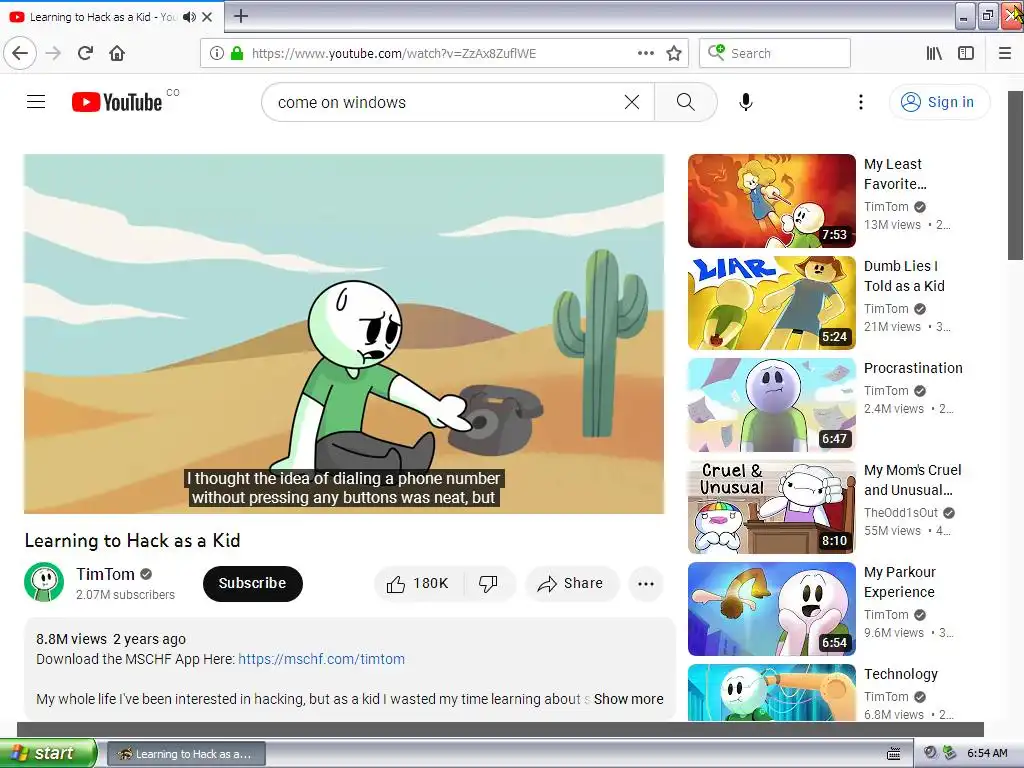Click the Technology video title

901,674
